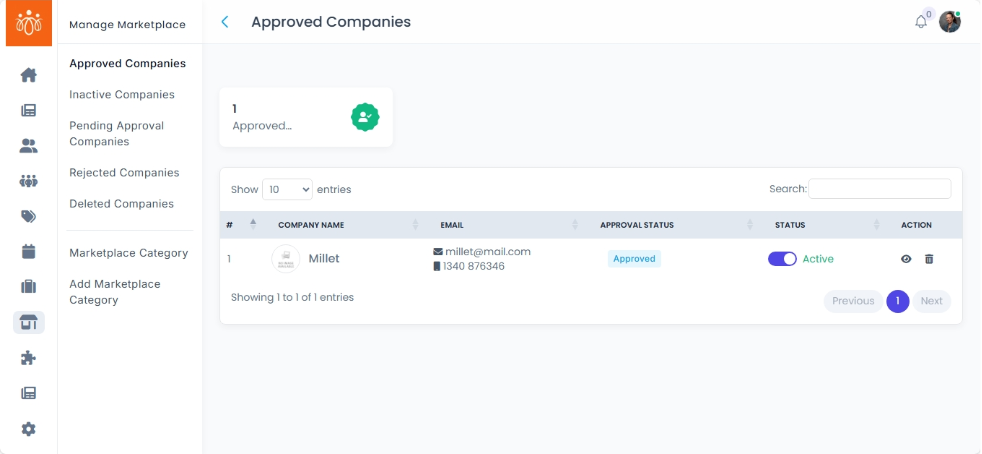Click the back arrow beside Approved Companies
982x454 pixels.
(x=225, y=22)
